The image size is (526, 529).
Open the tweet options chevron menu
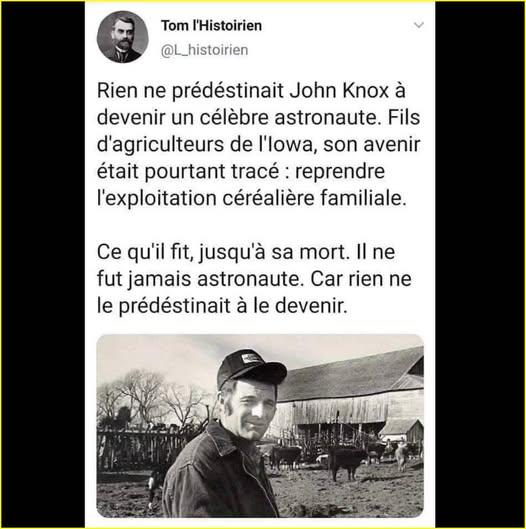click(x=418, y=25)
